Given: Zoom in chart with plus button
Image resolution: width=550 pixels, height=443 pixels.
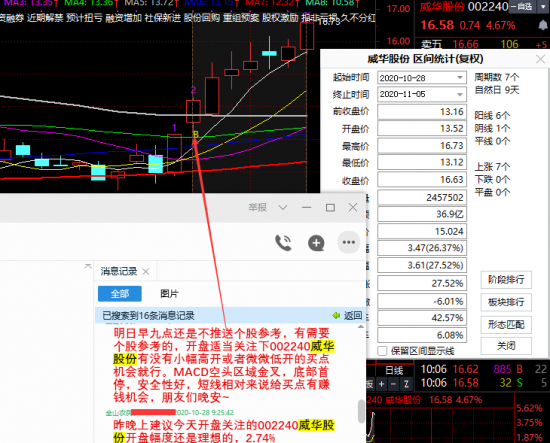Looking at the screenshot, I should 382,384.
